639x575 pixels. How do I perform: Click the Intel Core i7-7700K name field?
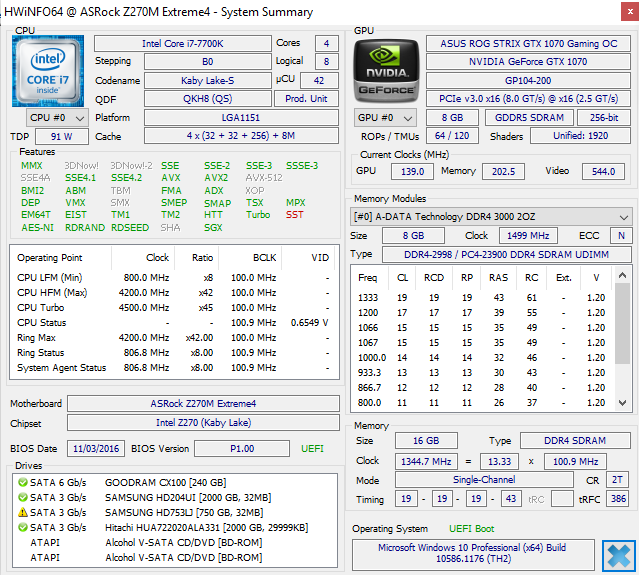click(x=183, y=44)
